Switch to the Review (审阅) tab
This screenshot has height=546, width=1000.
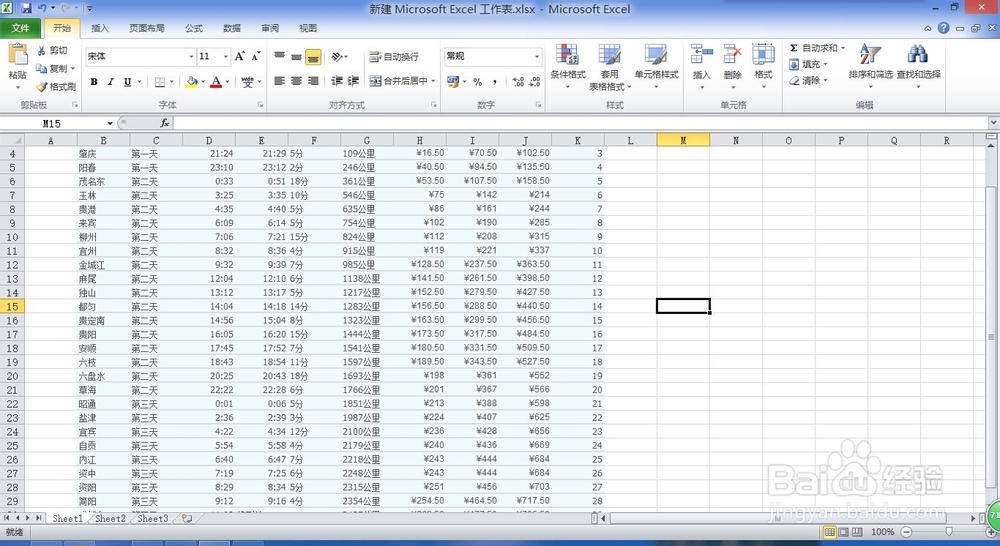point(270,28)
